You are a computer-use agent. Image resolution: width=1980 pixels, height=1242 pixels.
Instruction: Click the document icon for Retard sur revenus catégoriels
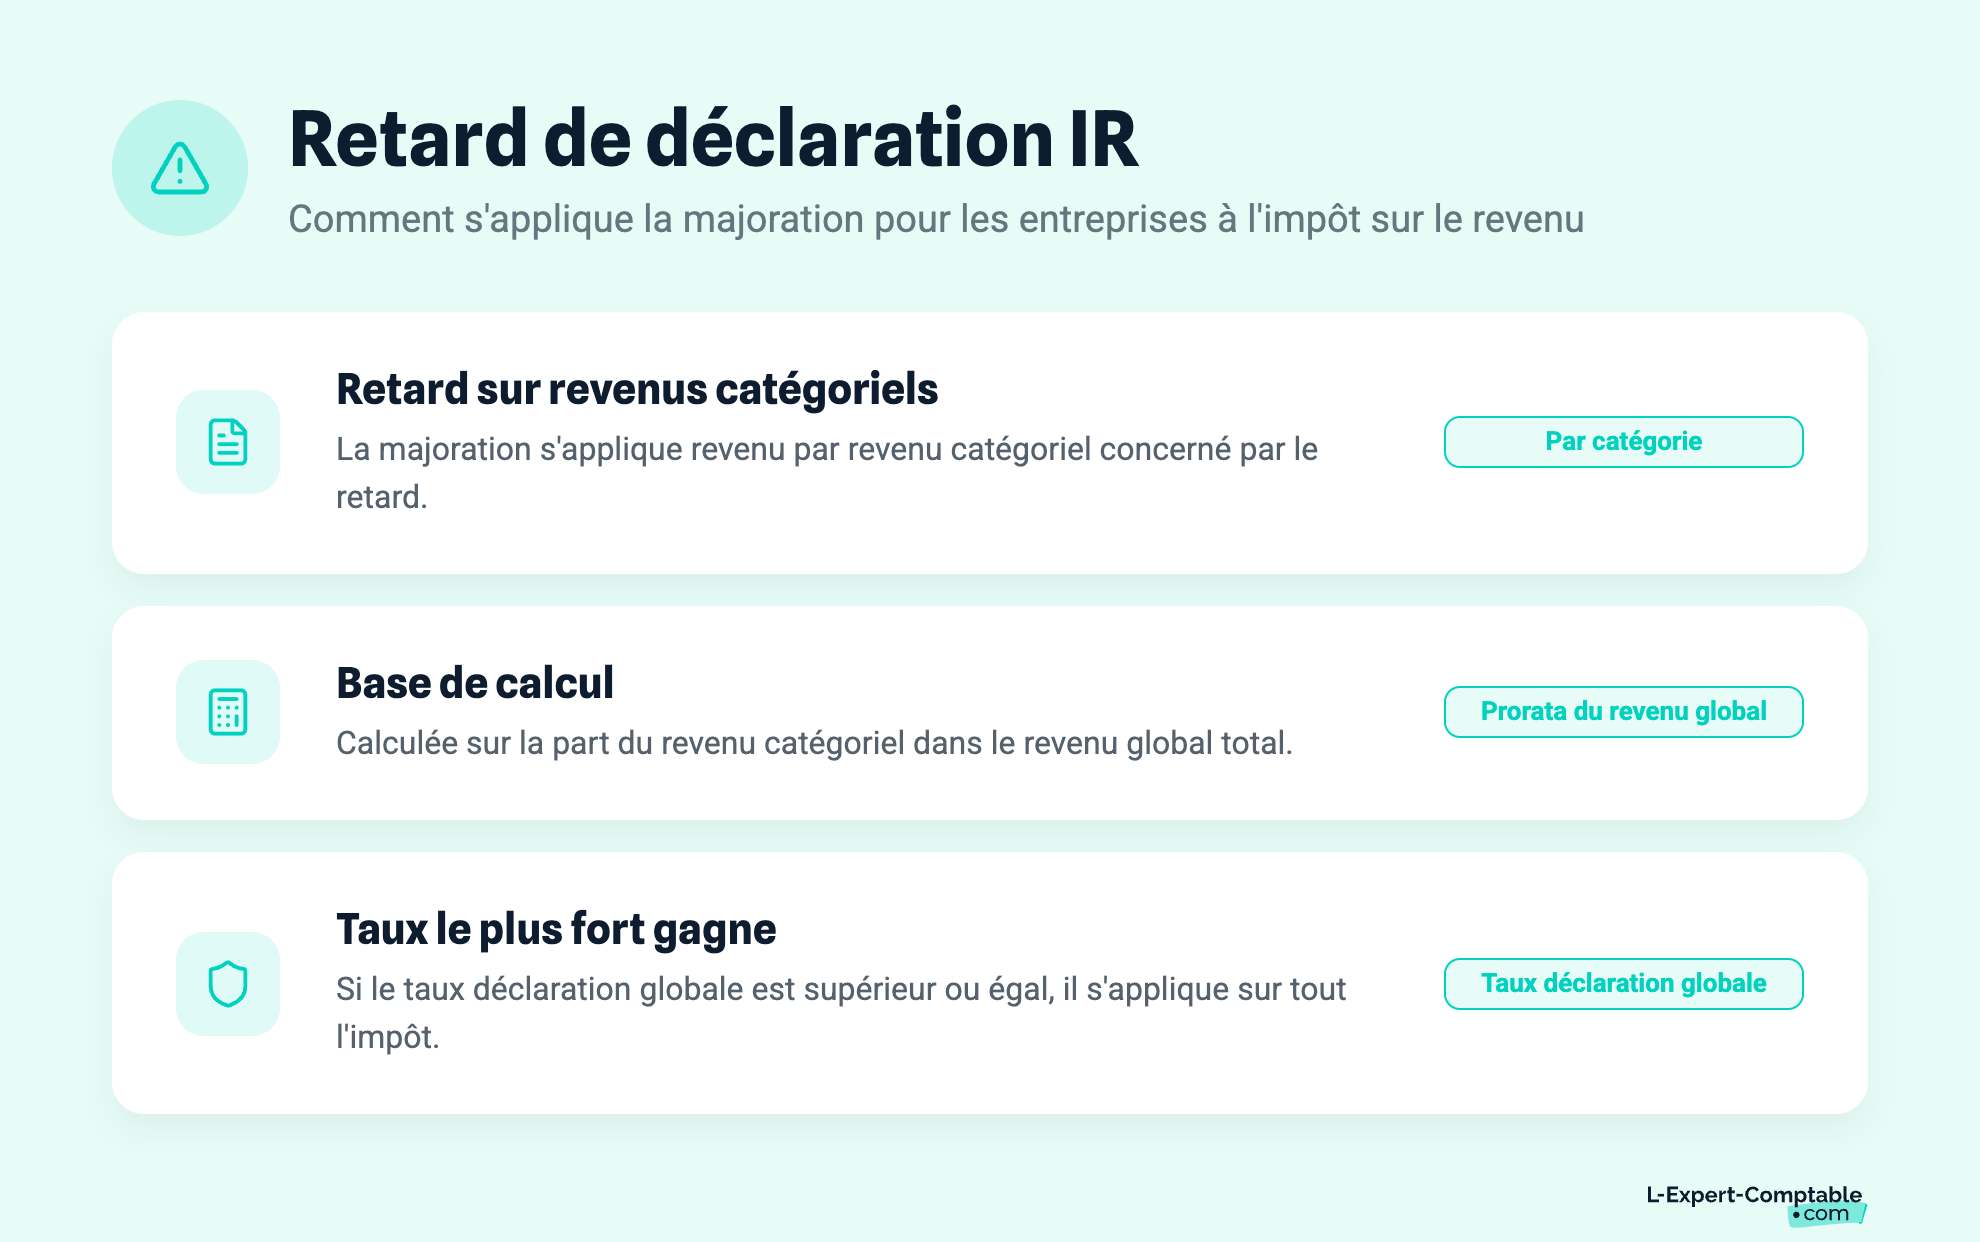coord(228,442)
